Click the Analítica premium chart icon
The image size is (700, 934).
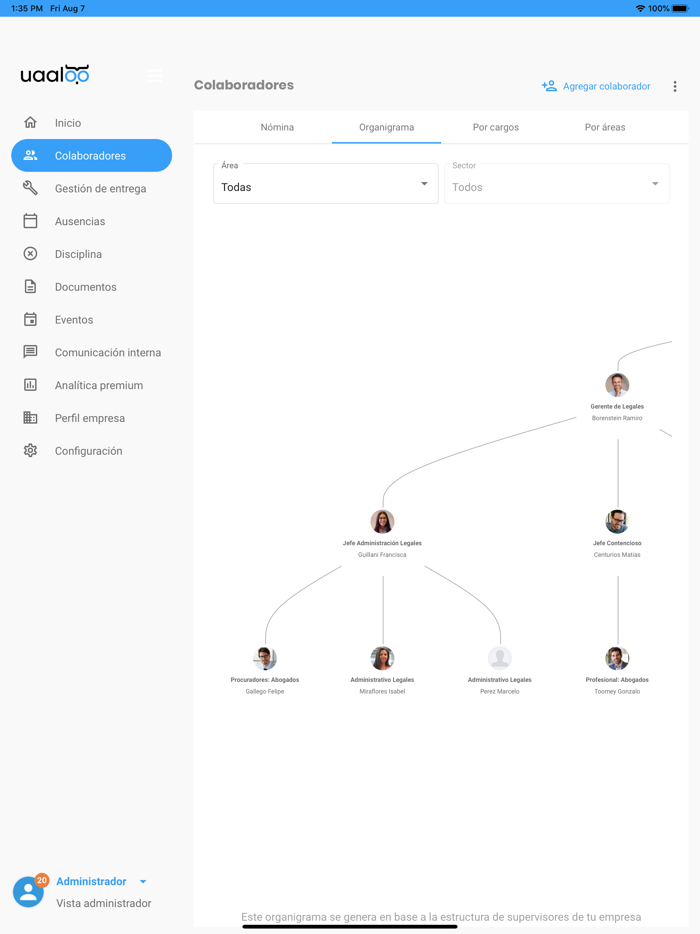coord(30,385)
